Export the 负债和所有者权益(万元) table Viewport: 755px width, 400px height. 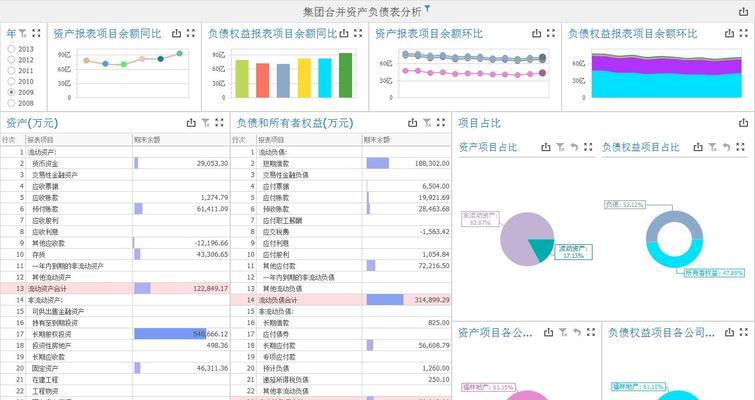click(x=413, y=123)
